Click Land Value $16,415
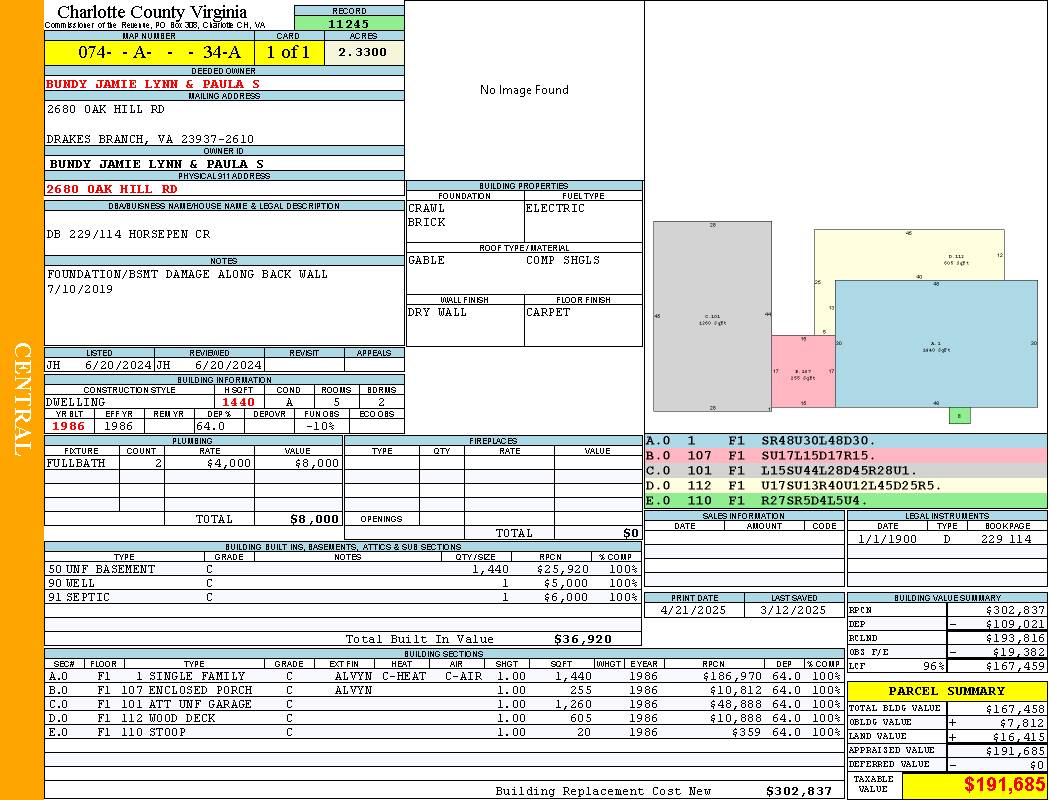The image size is (1050, 800). click(1019, 737)
